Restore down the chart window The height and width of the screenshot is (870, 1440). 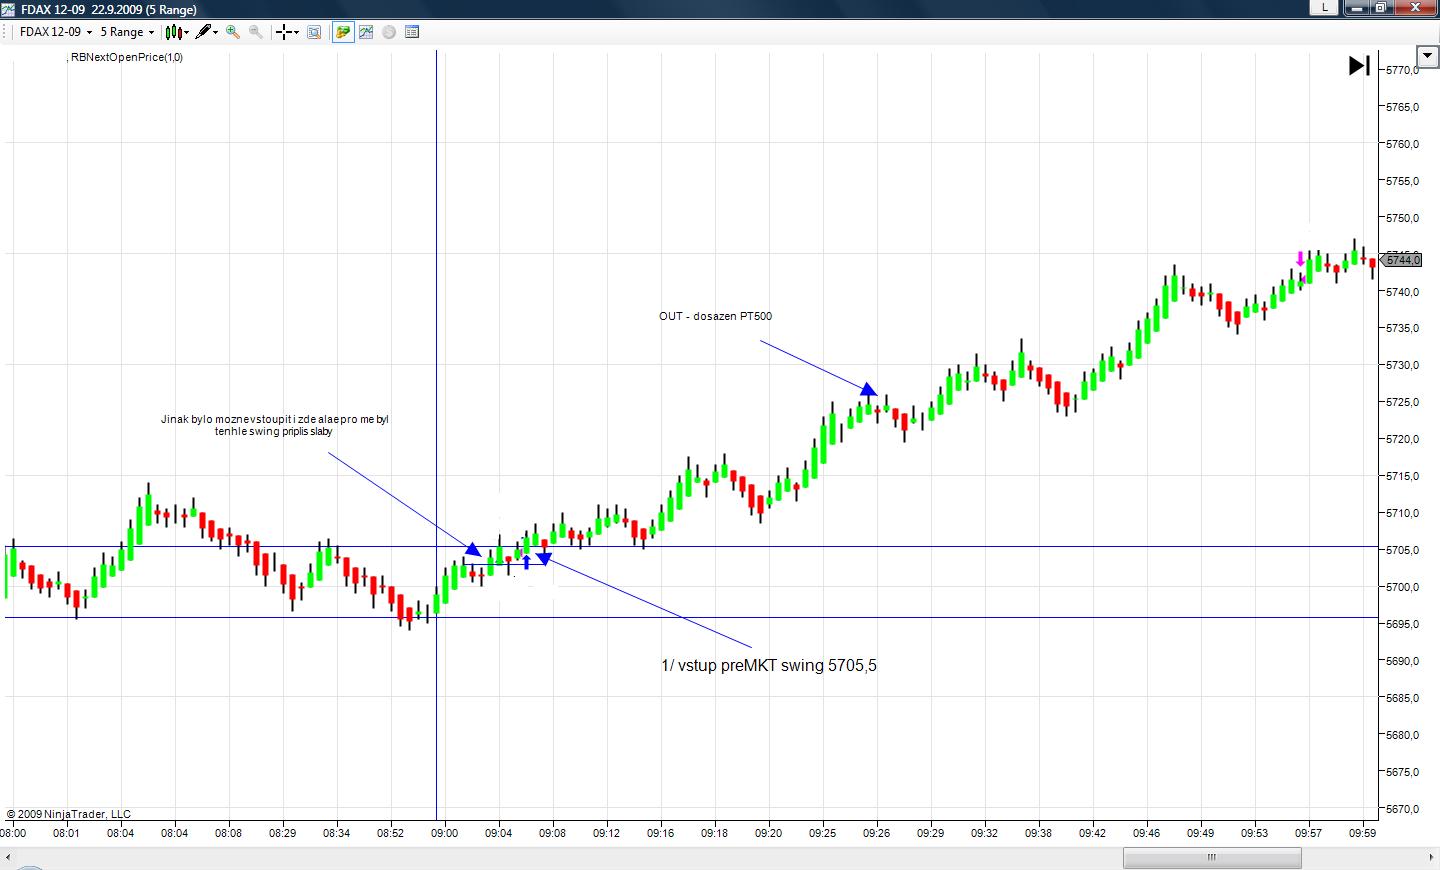click(x=1380, y=7)
